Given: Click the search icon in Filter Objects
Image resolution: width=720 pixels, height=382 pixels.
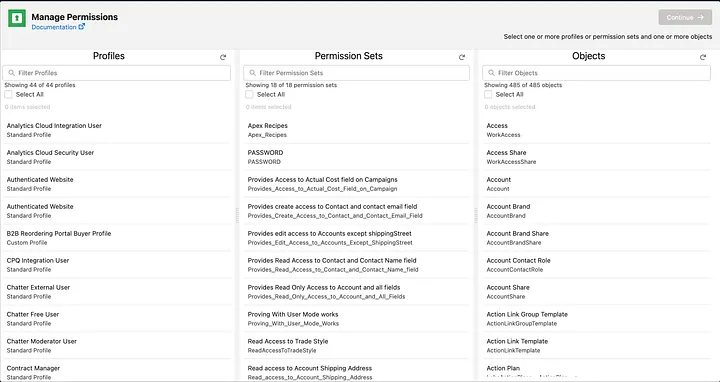Looking at the screenshot, I should coord(491,73).
